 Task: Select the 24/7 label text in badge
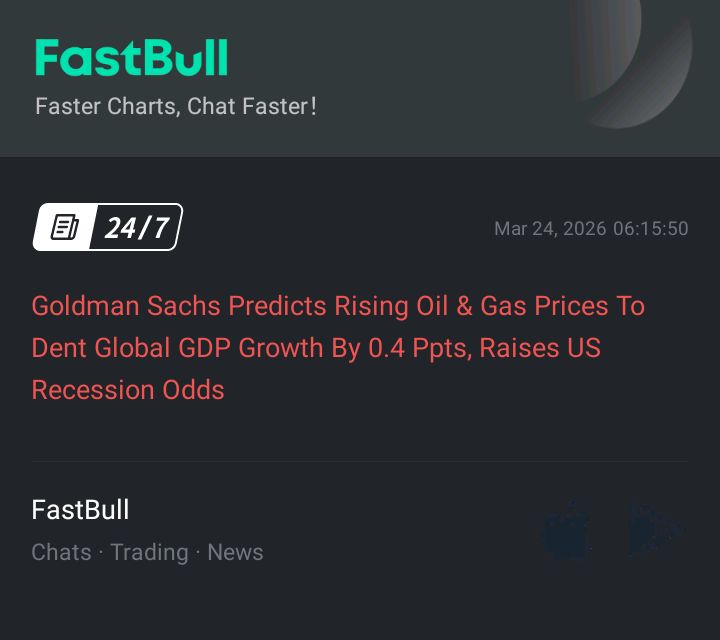click(137, 228)
